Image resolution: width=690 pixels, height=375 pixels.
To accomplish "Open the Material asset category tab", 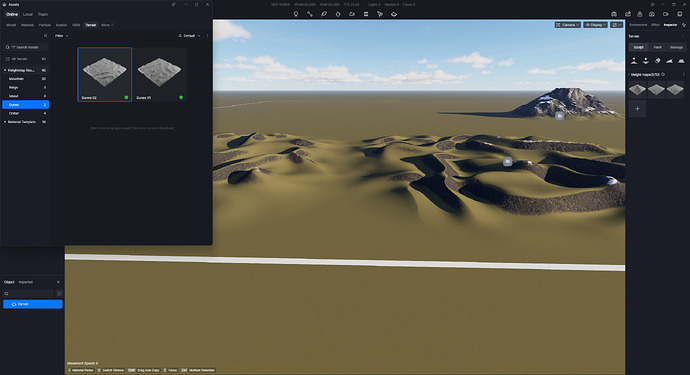I will point(27,25).
